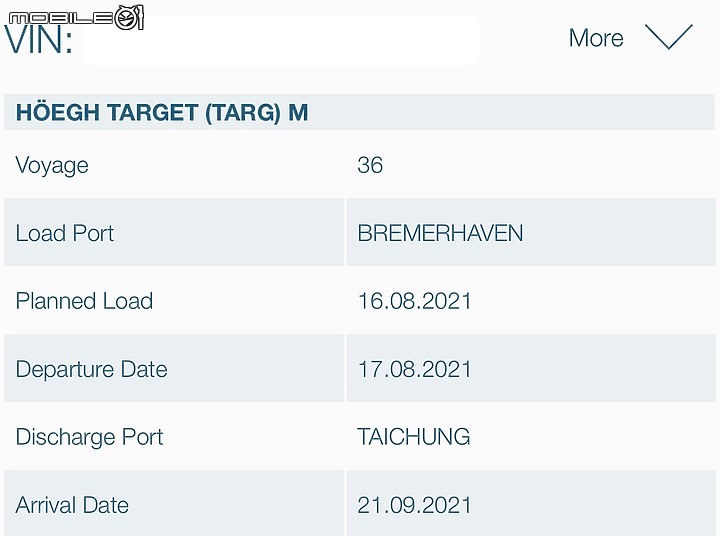Select planned load date 16.08.2021

415,301
